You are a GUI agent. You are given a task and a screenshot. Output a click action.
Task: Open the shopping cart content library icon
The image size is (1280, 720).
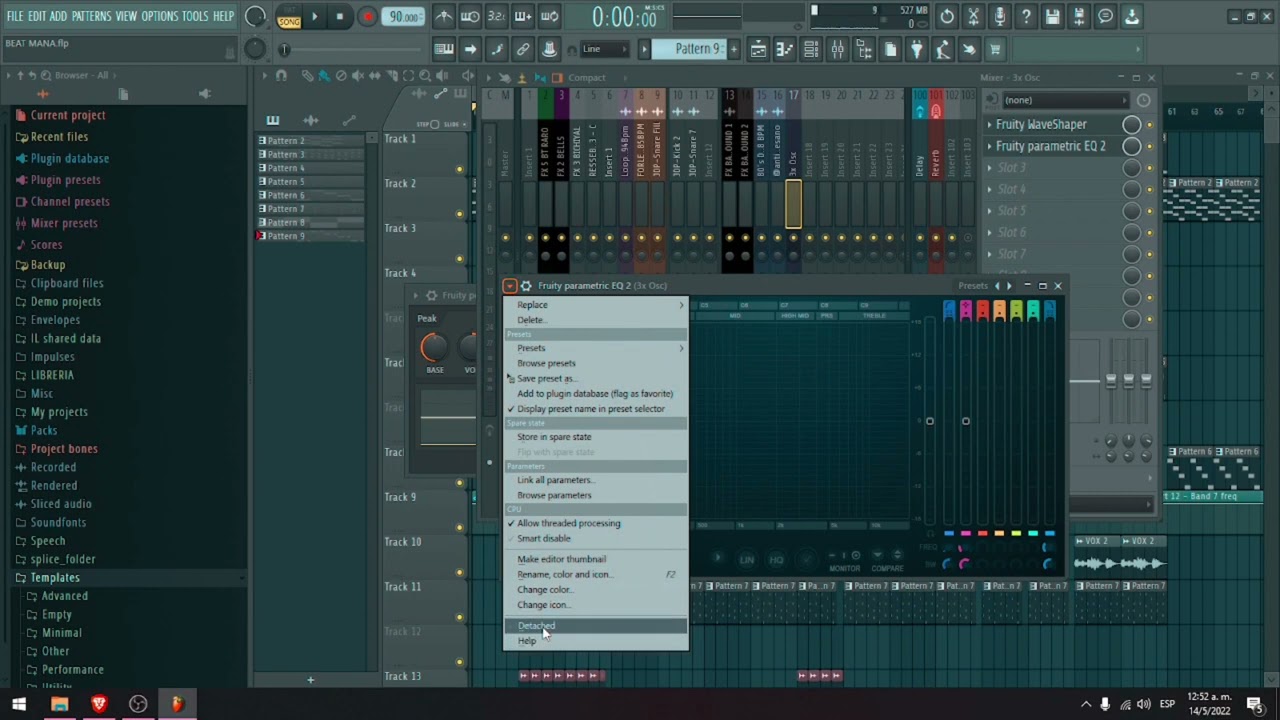pos(995,49)
